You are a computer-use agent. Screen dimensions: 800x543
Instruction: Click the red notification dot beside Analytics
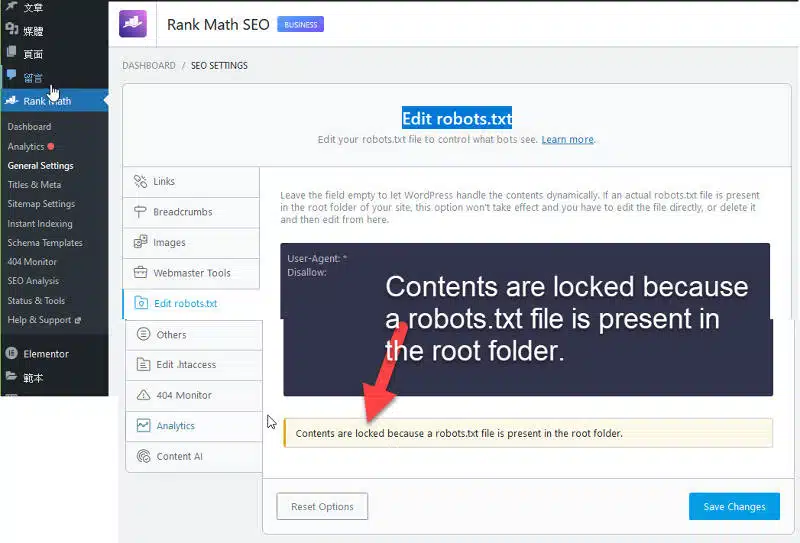pos(51,146)
